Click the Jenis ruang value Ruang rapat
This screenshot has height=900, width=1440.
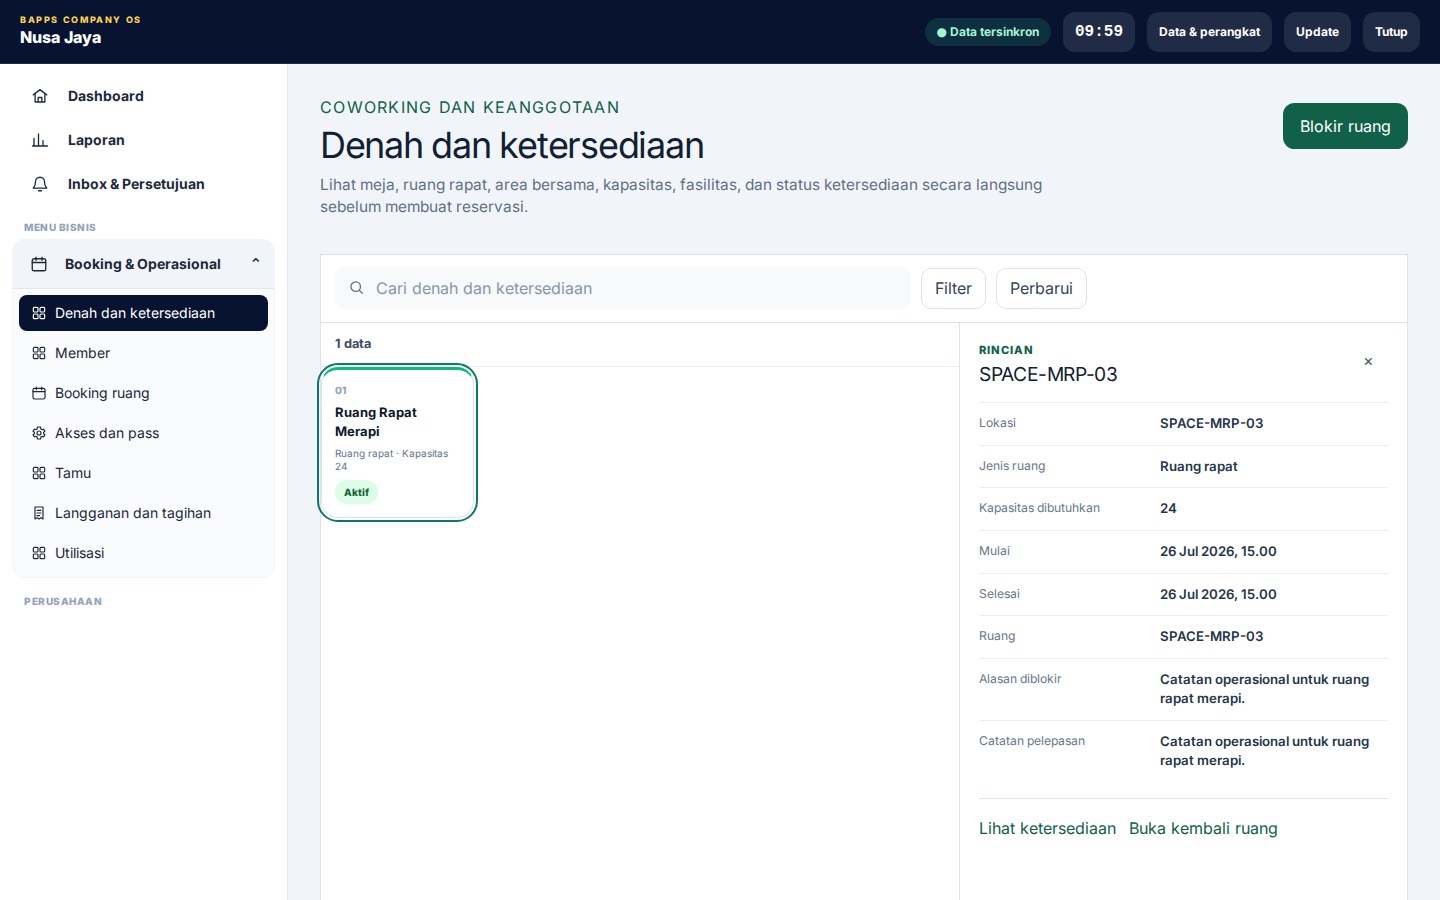[1199, 466]
